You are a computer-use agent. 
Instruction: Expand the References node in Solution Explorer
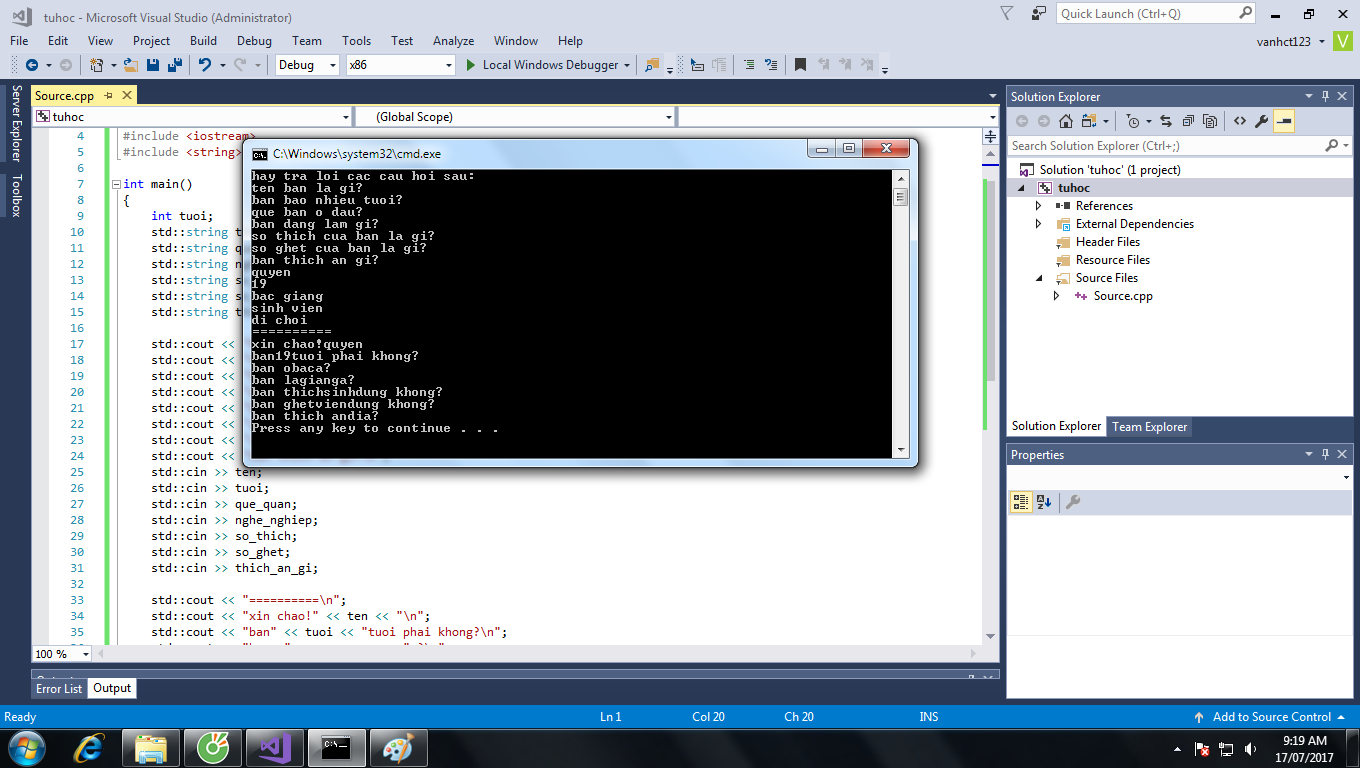click(x=1039, y=206)
